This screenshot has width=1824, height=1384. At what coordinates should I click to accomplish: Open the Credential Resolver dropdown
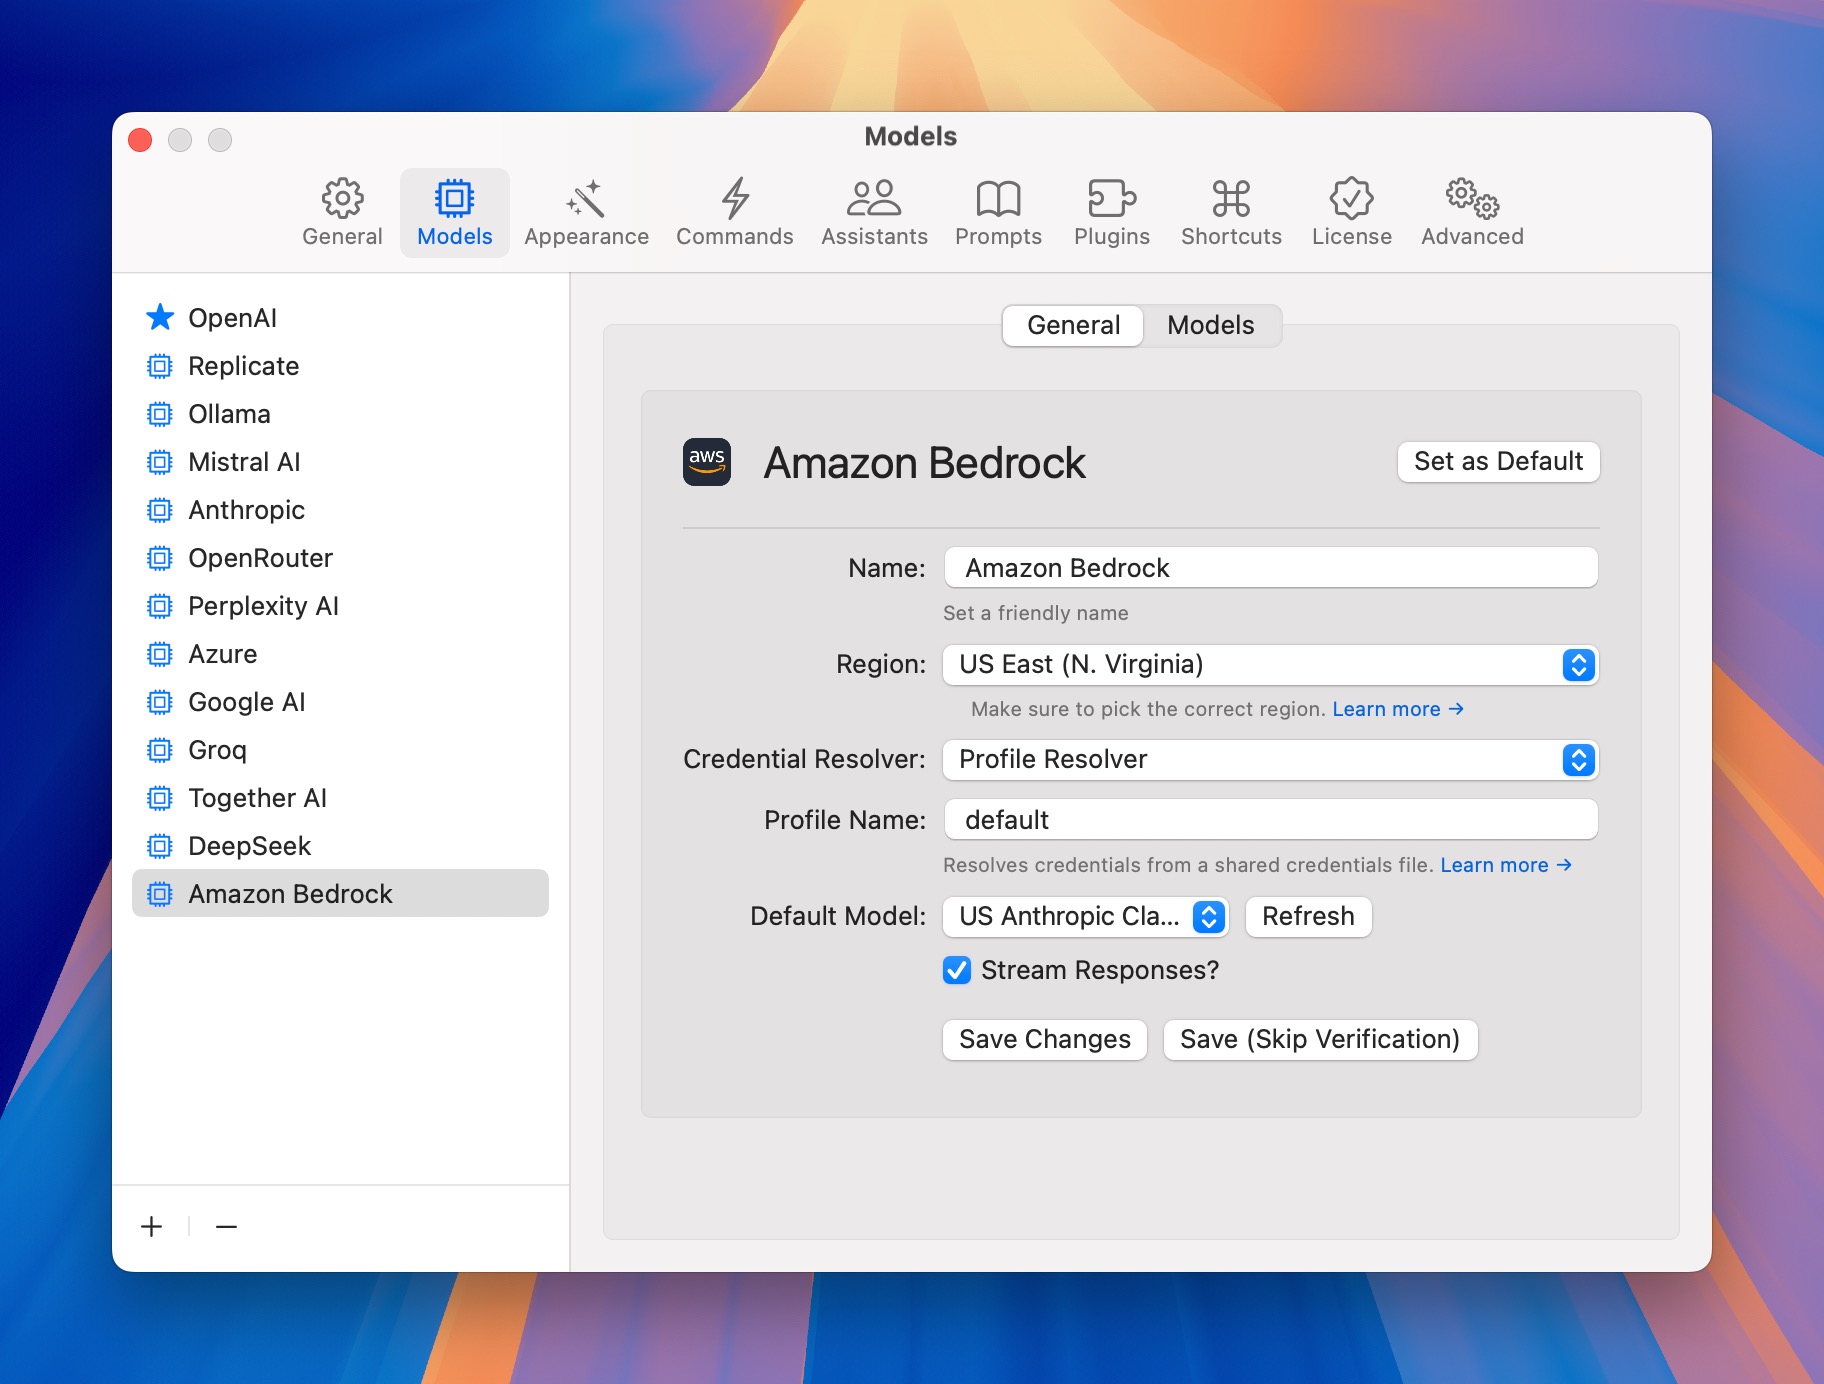click(1270, 760)
